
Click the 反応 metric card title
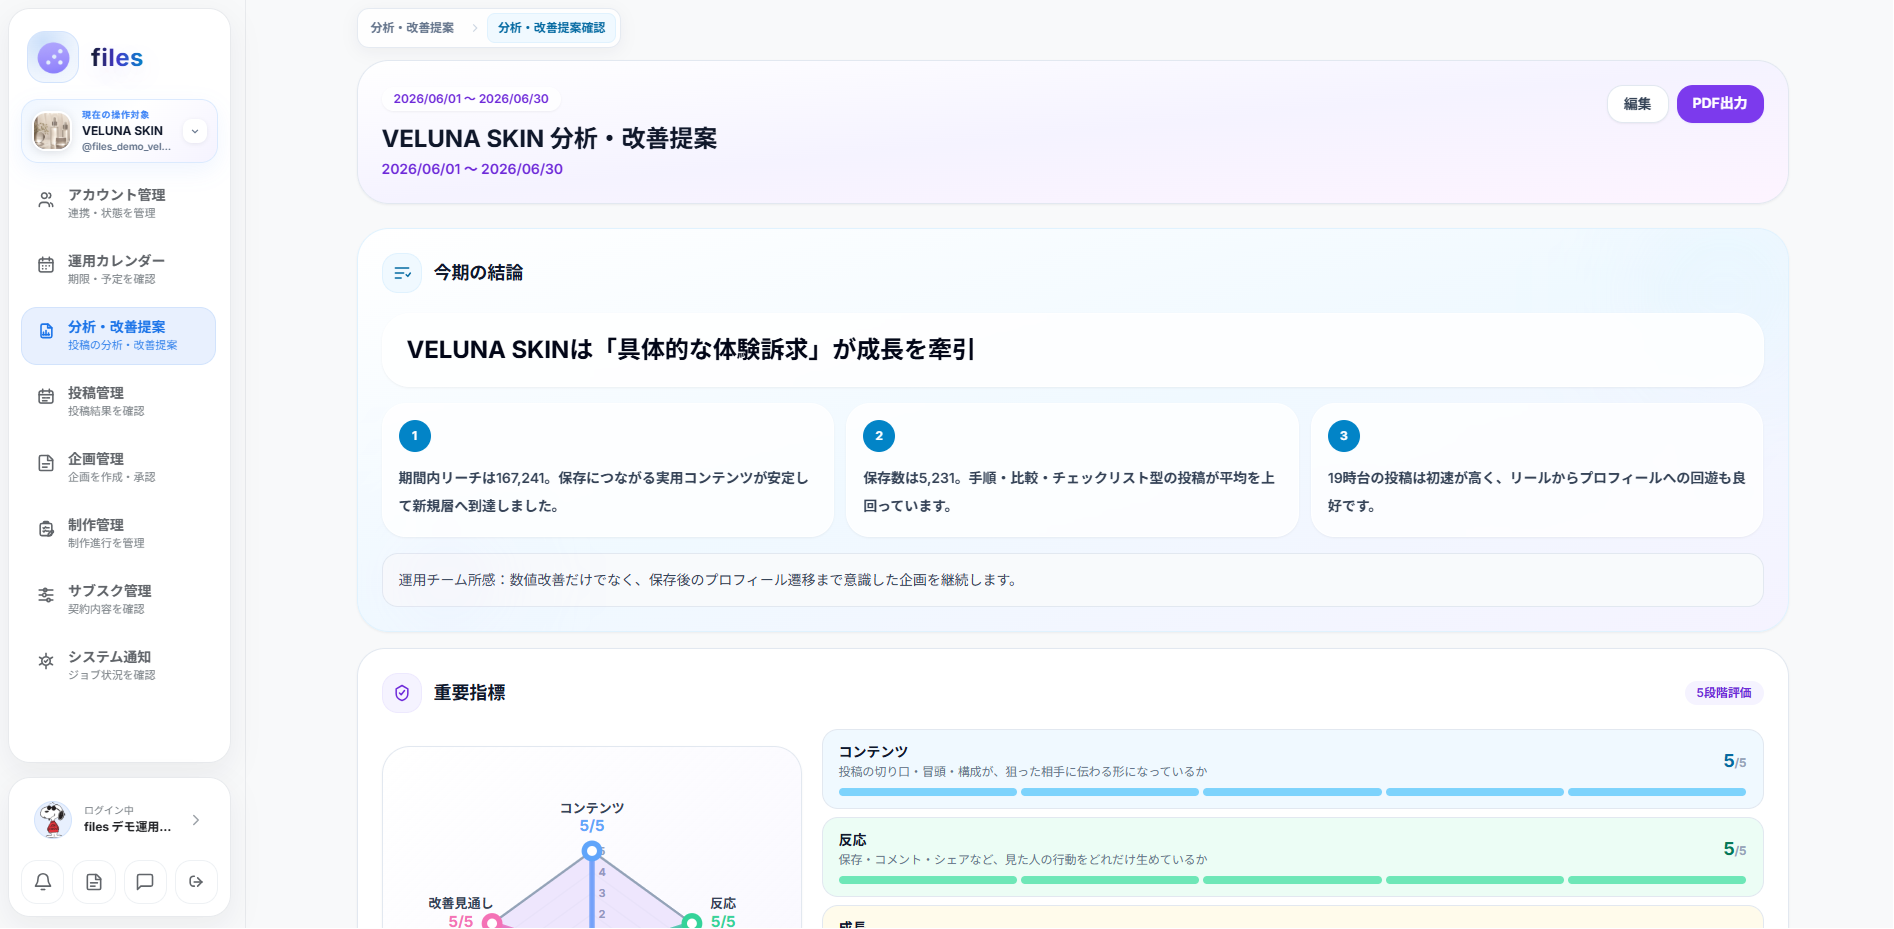[x=853, y=840]
